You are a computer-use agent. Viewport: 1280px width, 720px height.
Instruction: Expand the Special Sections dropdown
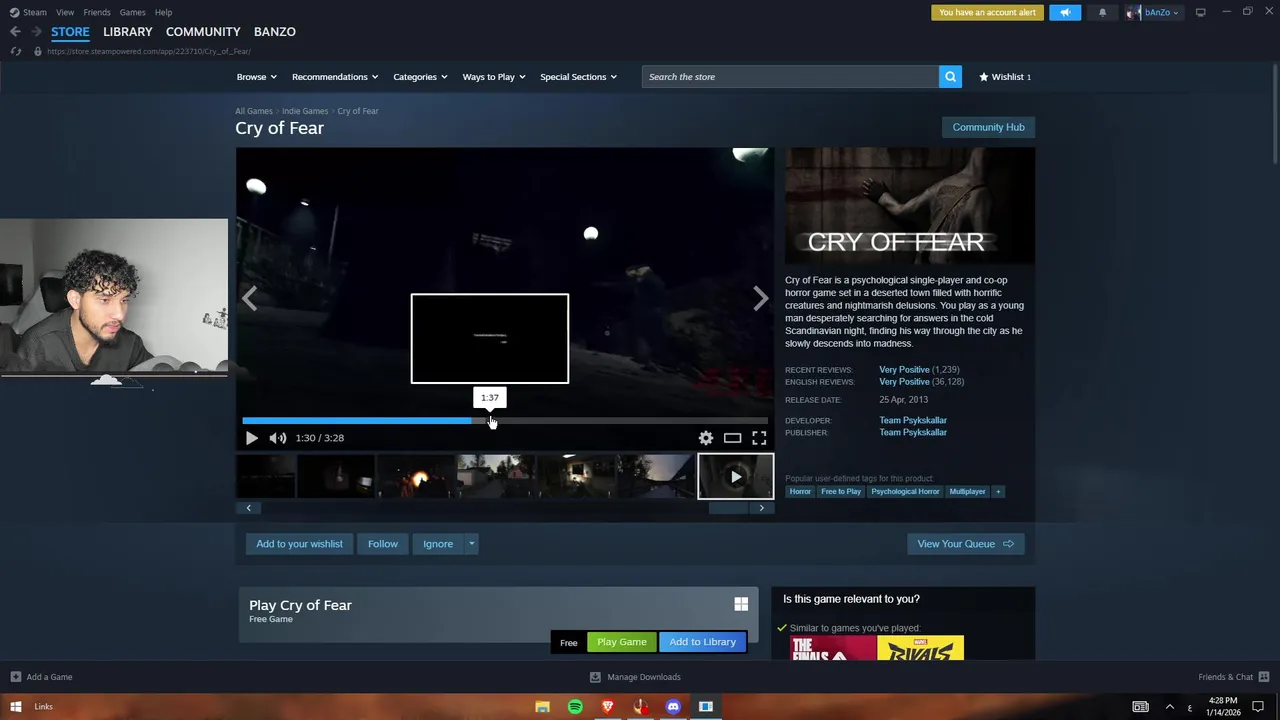pos(578,77)
